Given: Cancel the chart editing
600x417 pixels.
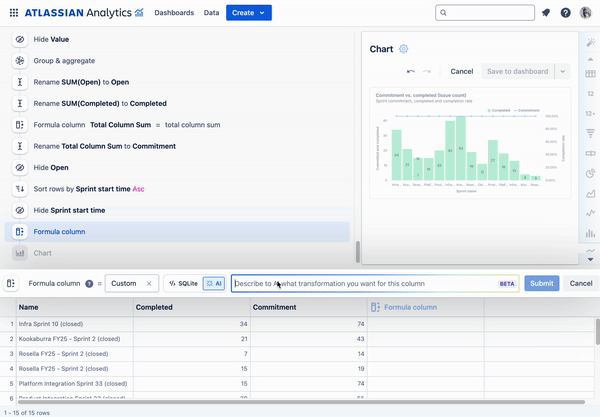Looking at the screenshot, I should tap(461, 72).
